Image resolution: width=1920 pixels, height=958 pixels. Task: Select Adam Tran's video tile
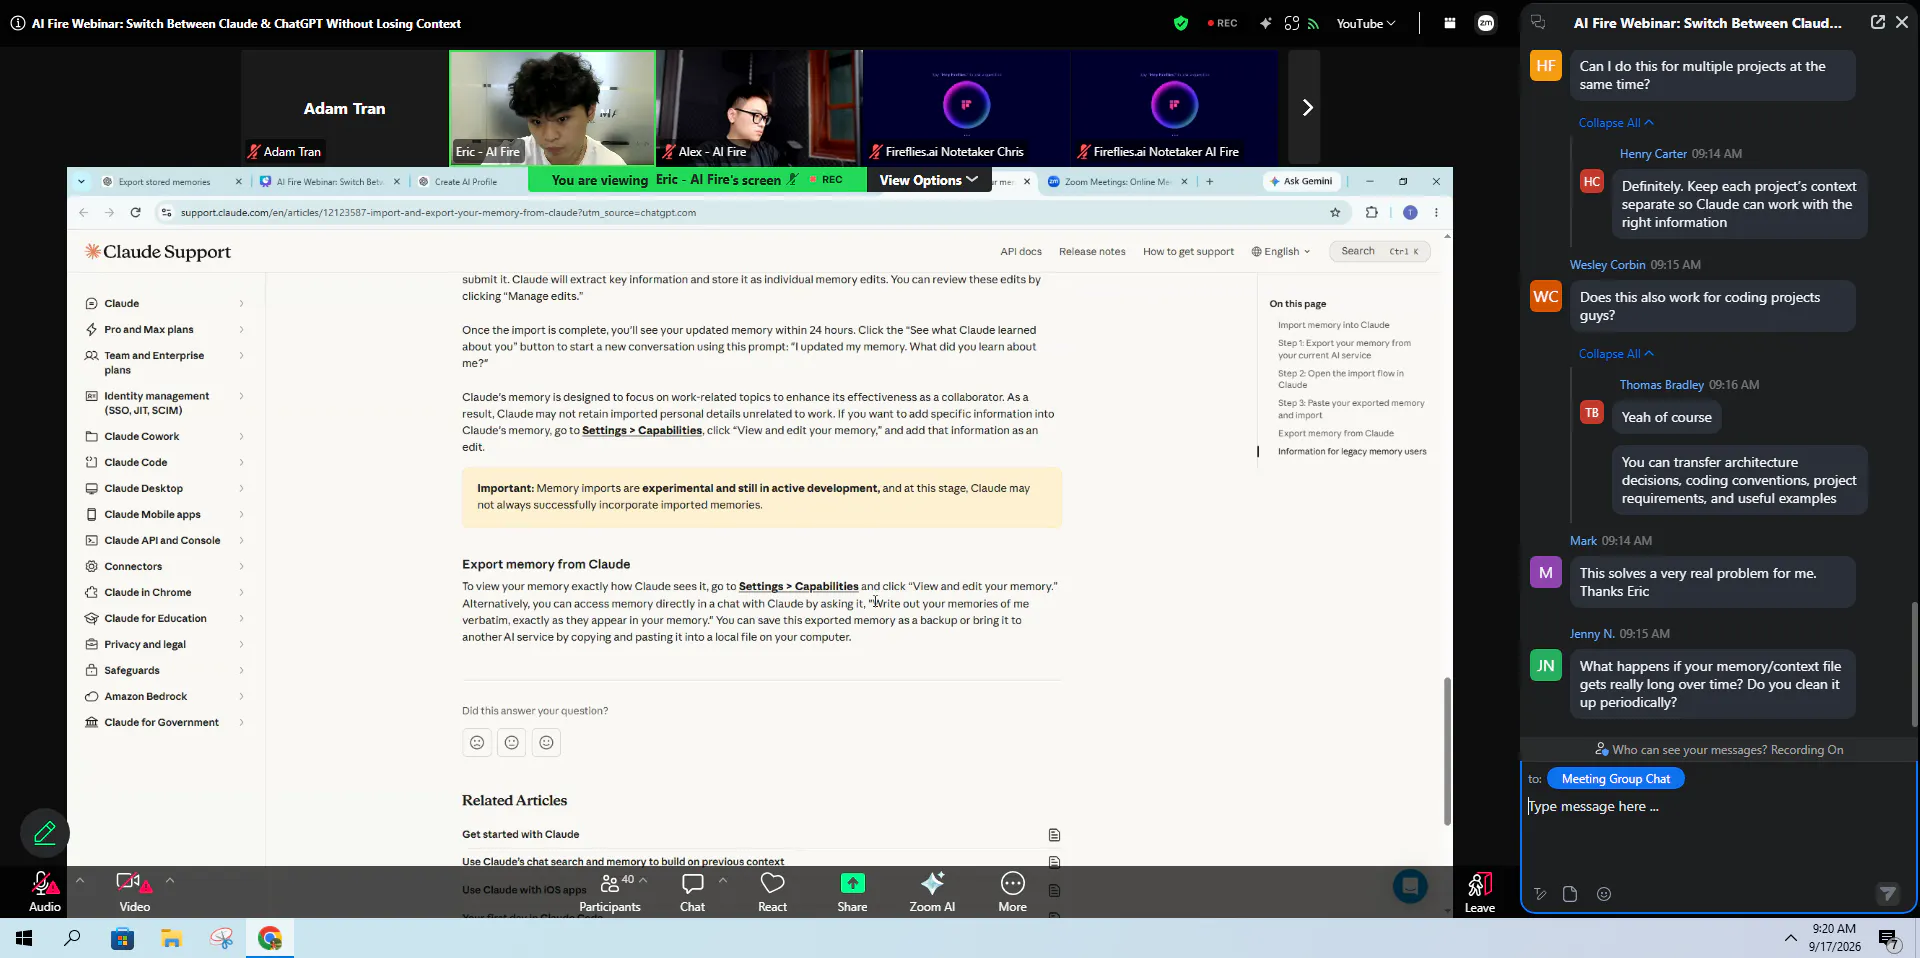pos(344,107)
